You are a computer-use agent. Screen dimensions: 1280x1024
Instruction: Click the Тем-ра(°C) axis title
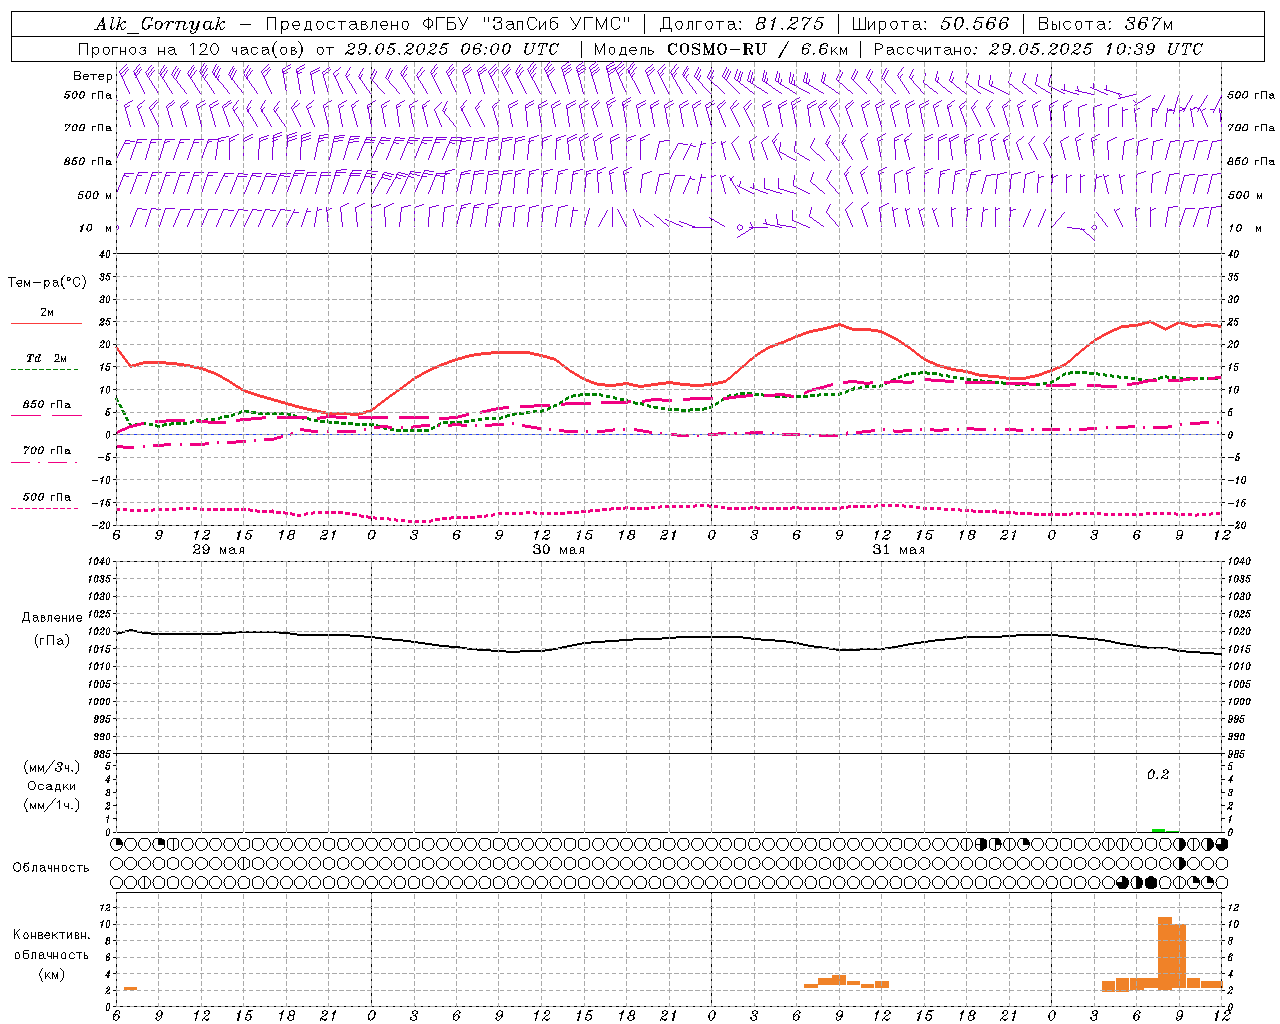tap(47, 283)
